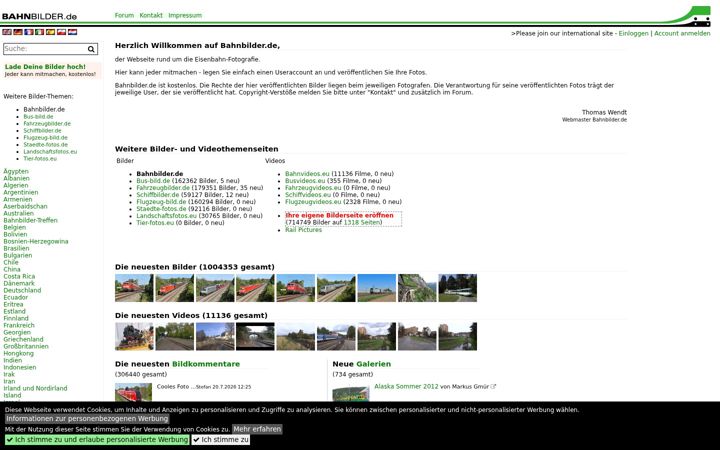Screen dimensions: 720x450
Task: Open 'Lade Deine Bilder hoch!' link
Action: [x=45, y=67]
